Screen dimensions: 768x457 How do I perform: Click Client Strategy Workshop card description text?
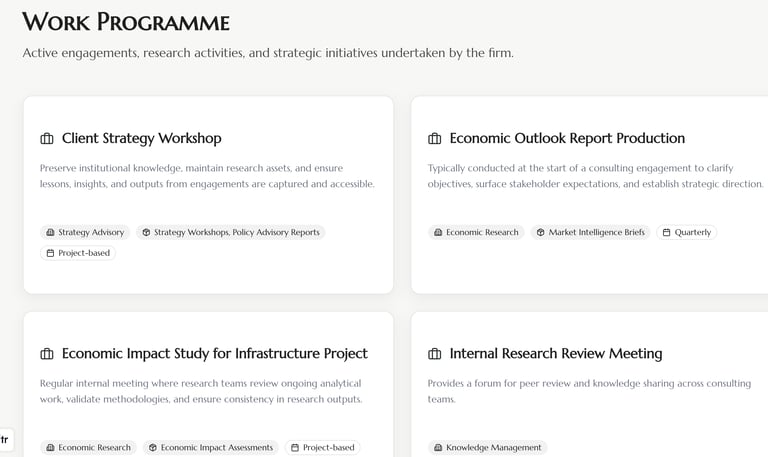(x=207, y=176)
